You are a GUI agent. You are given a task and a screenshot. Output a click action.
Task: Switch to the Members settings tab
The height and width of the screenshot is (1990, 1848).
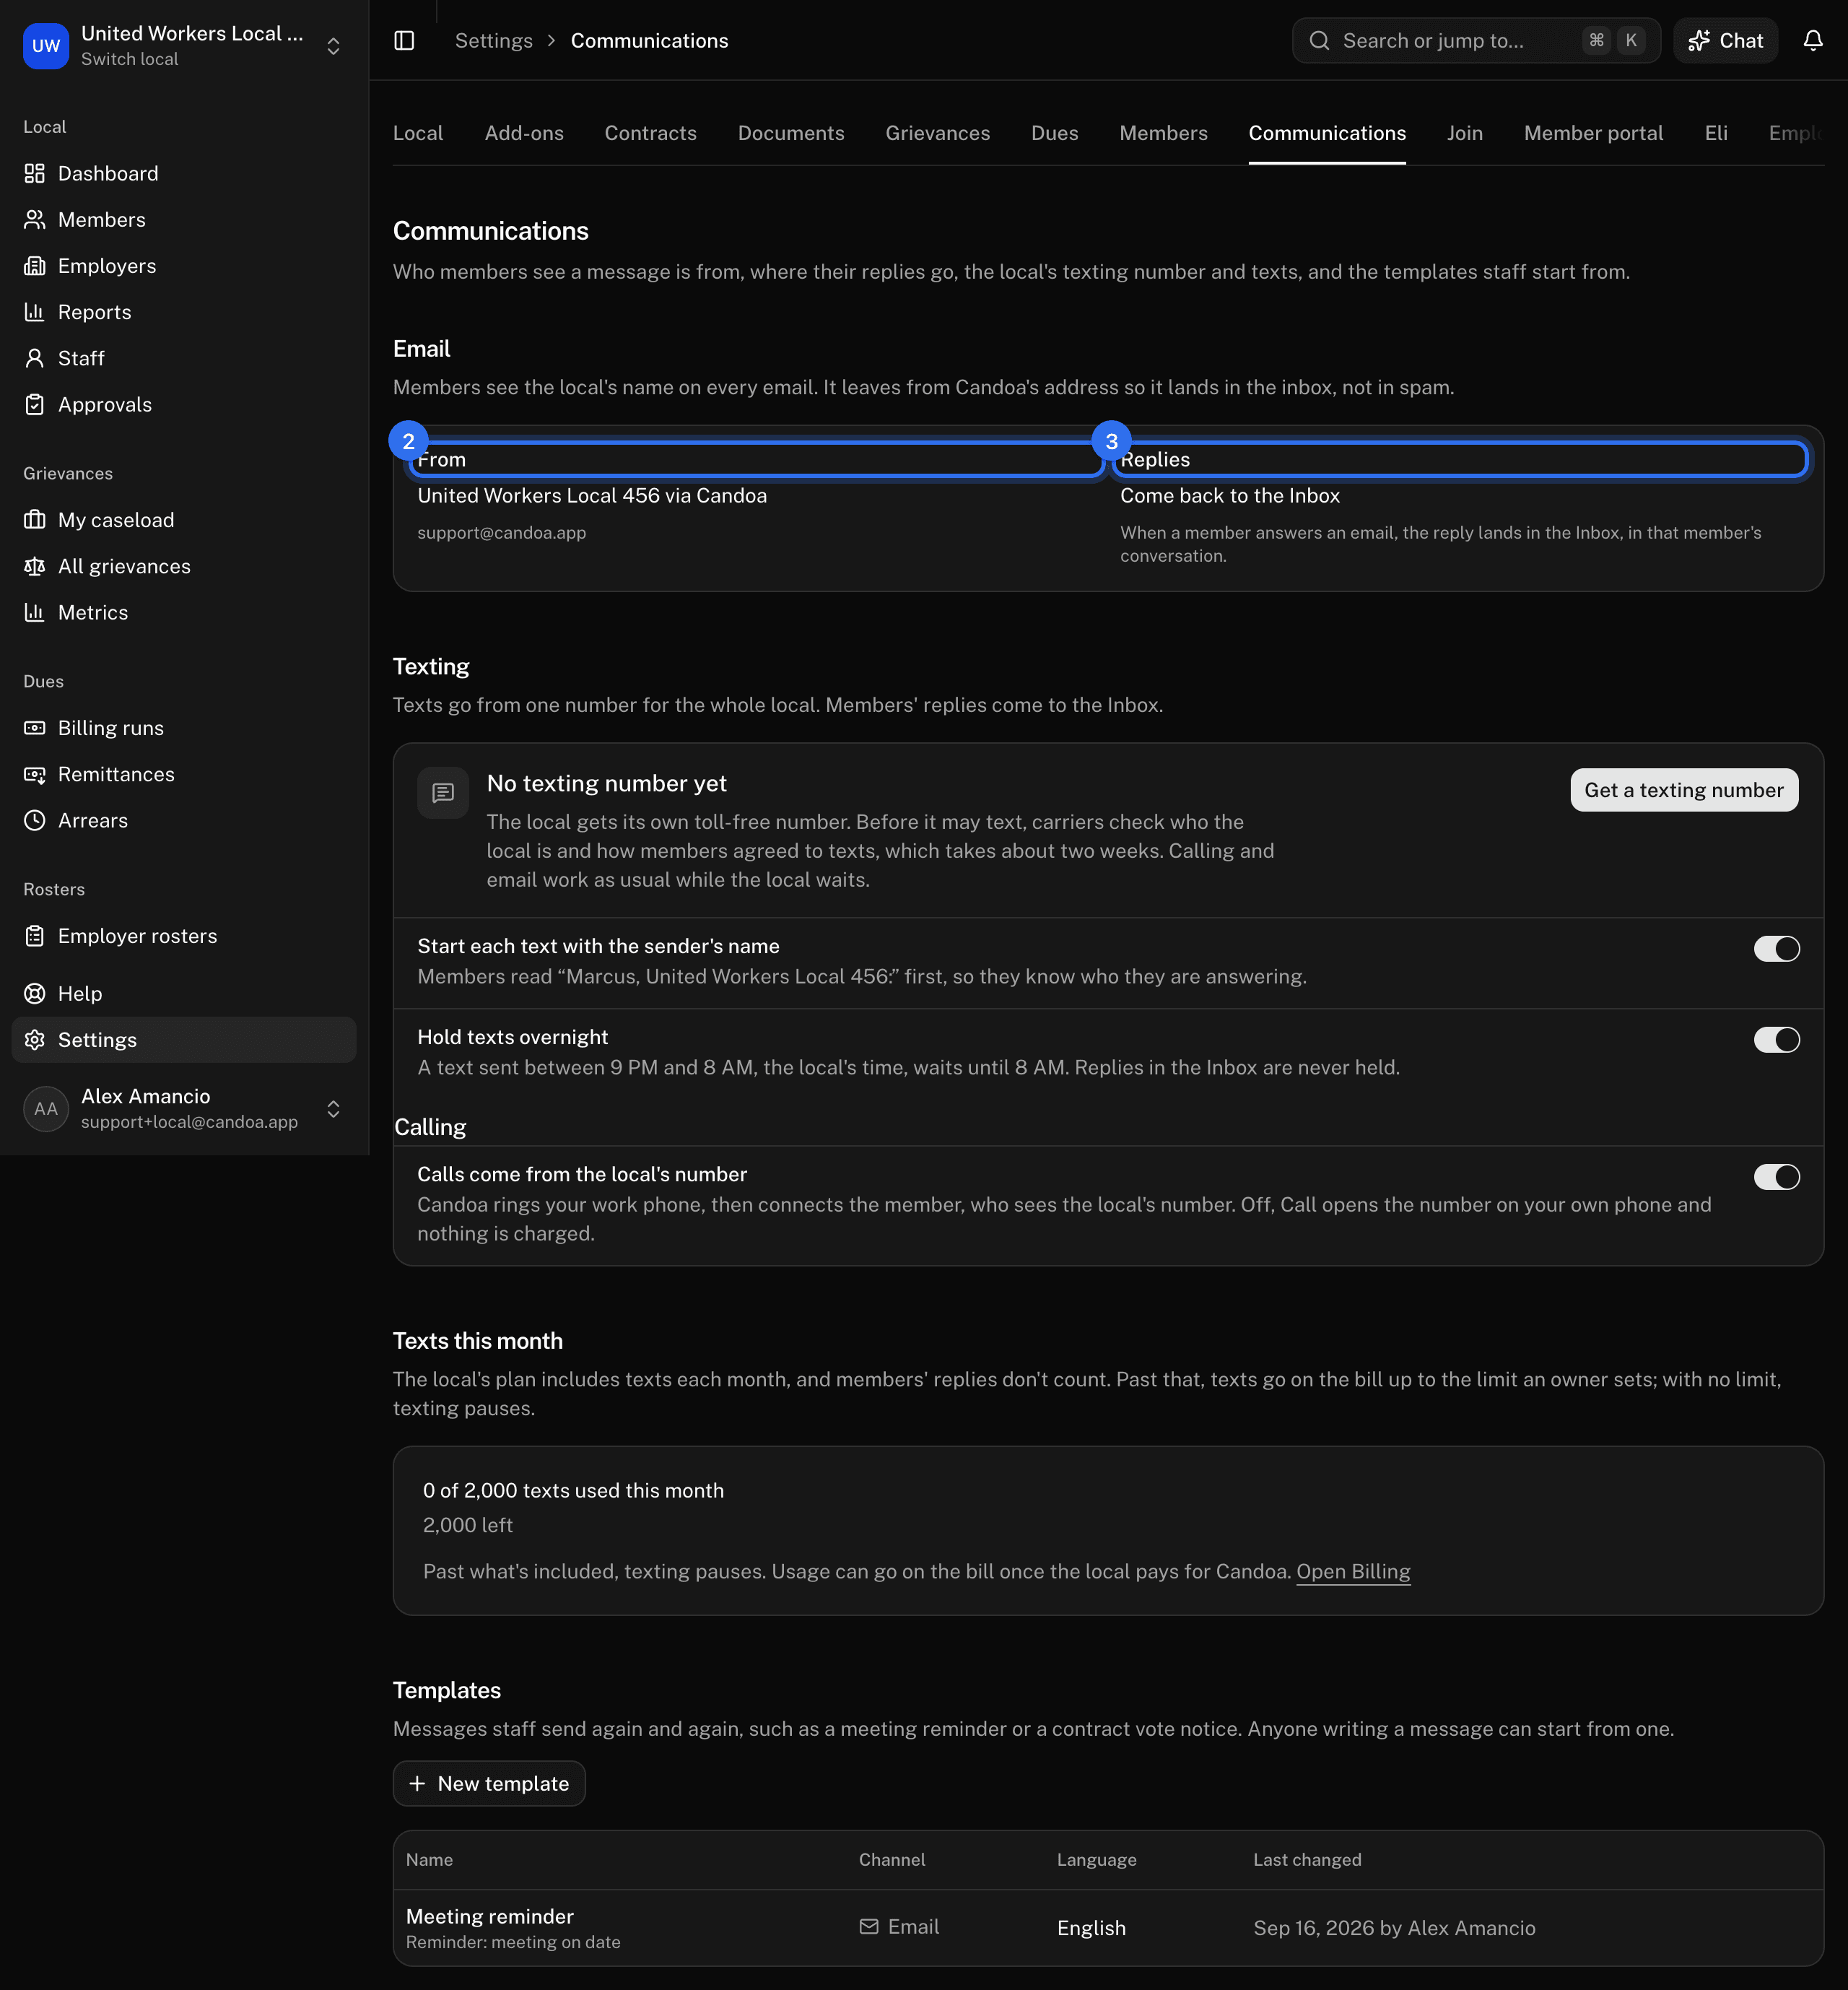1163,133
